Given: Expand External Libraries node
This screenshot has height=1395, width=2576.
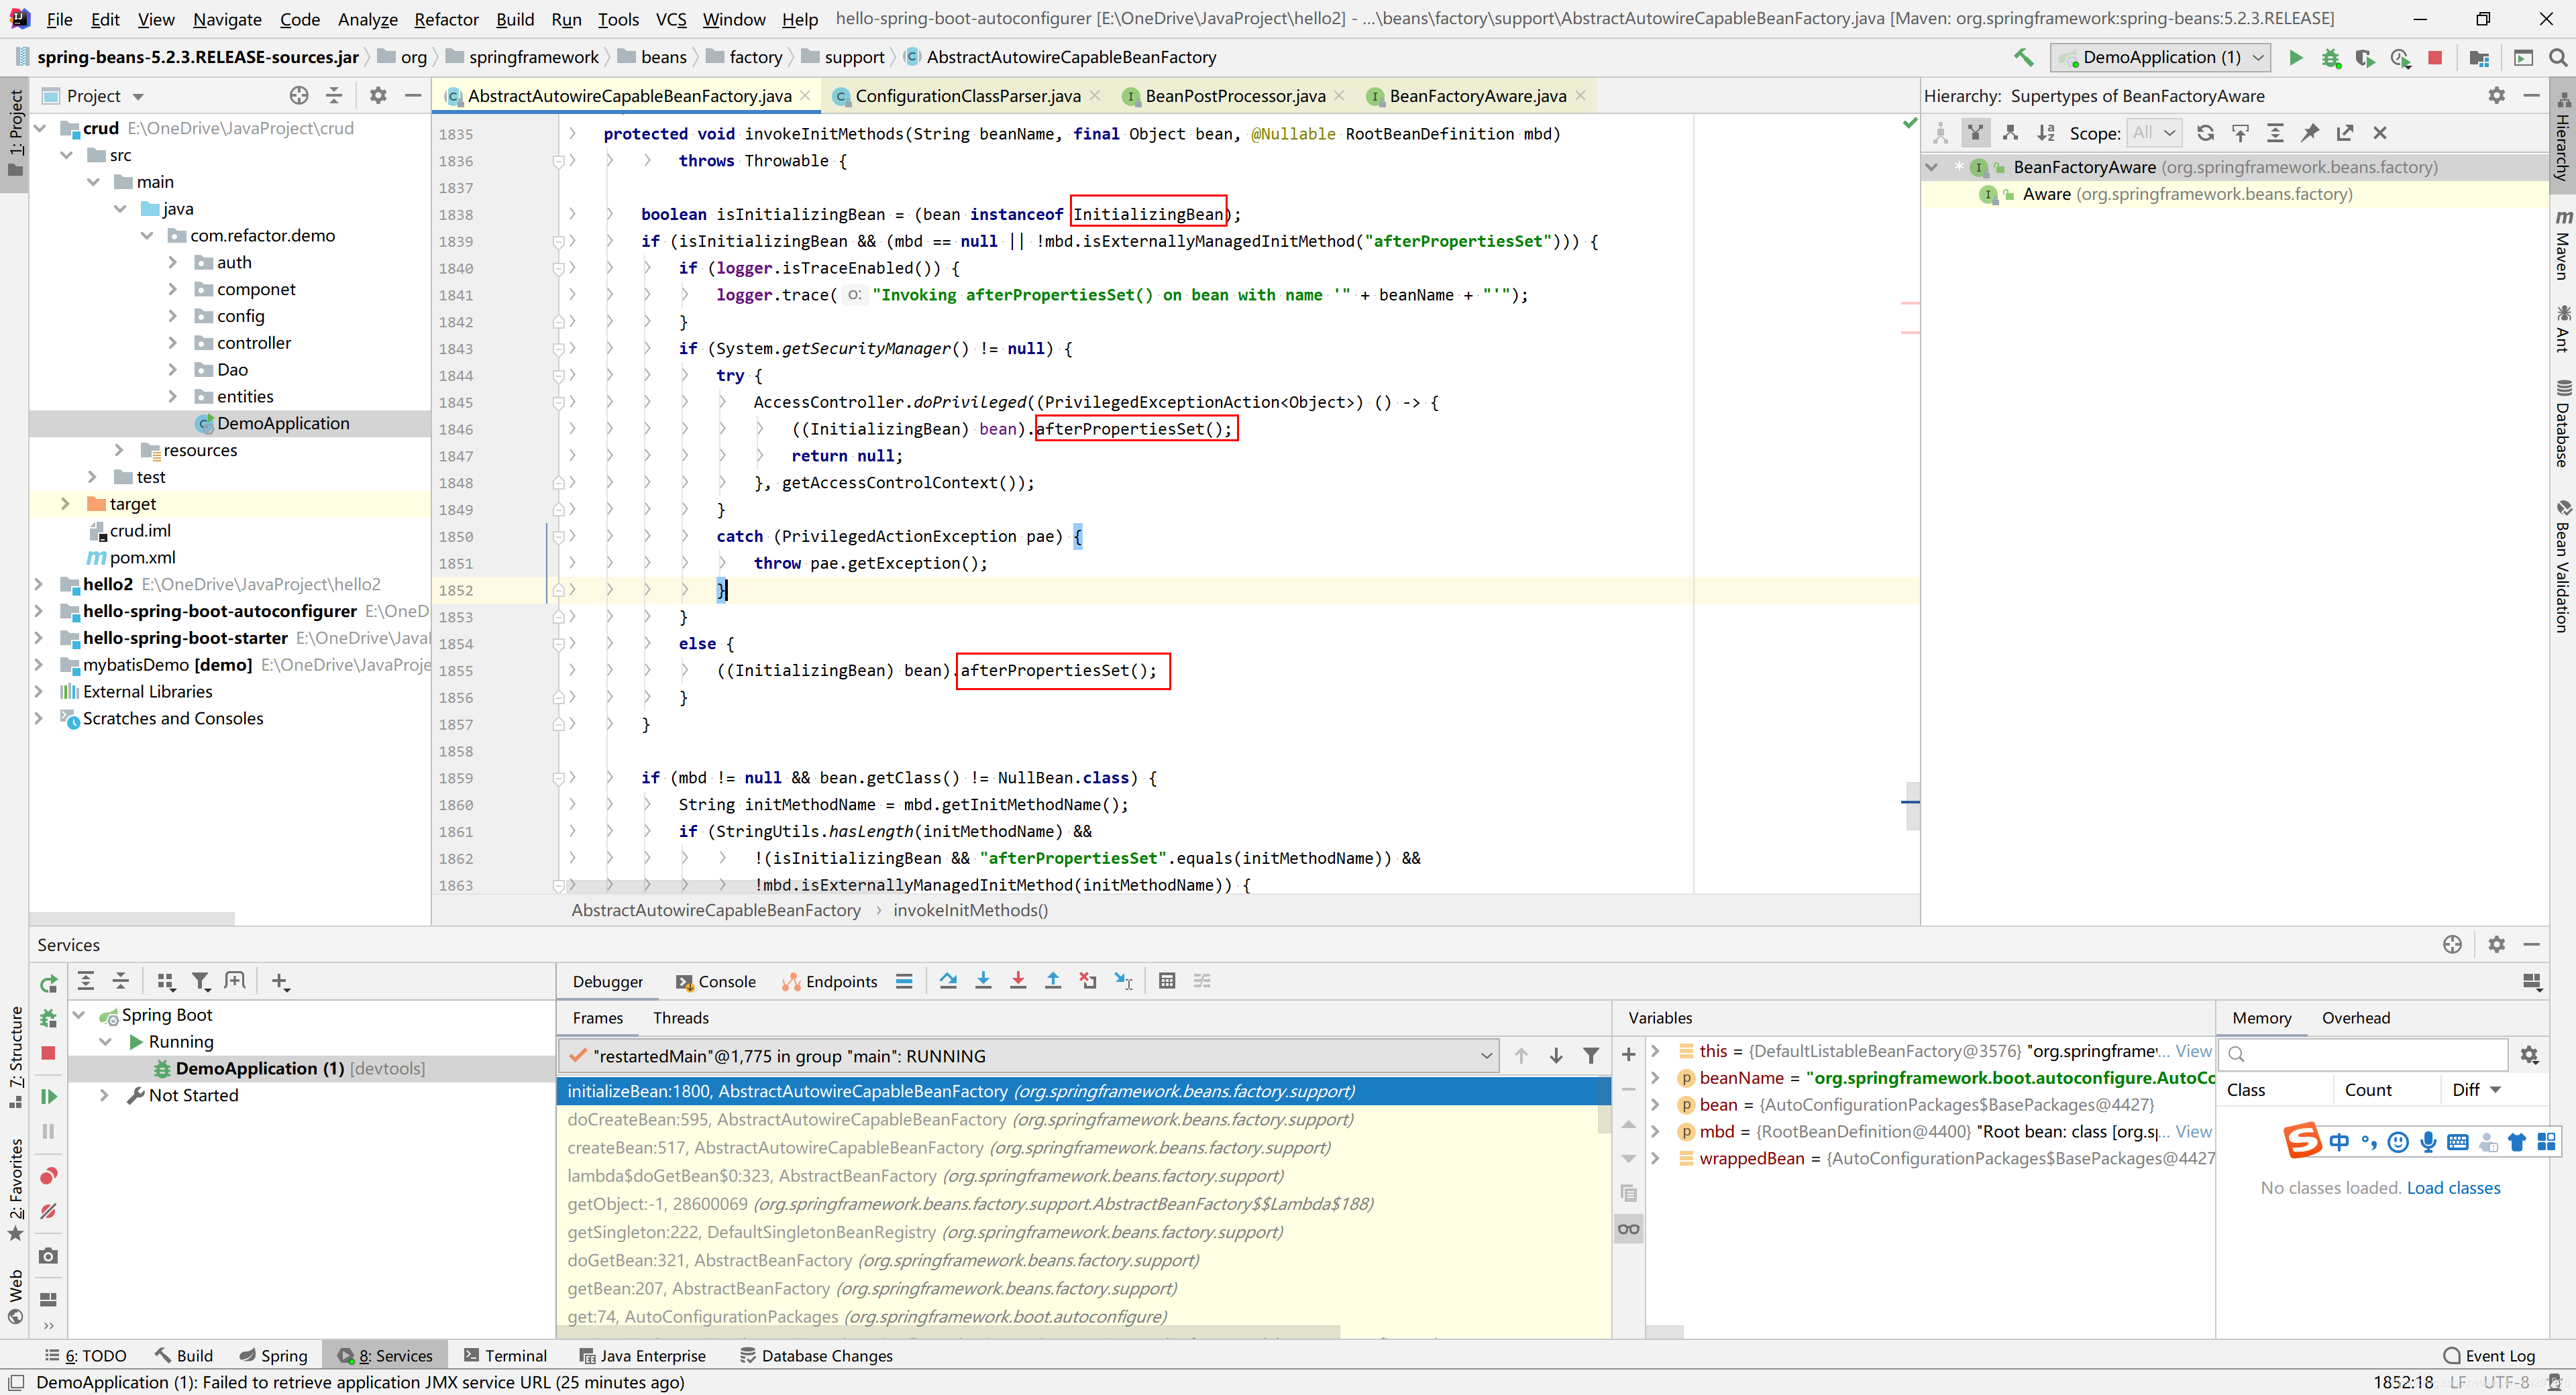Looking at the screenshot, I should pyautogui.click(x=39, y=691).
